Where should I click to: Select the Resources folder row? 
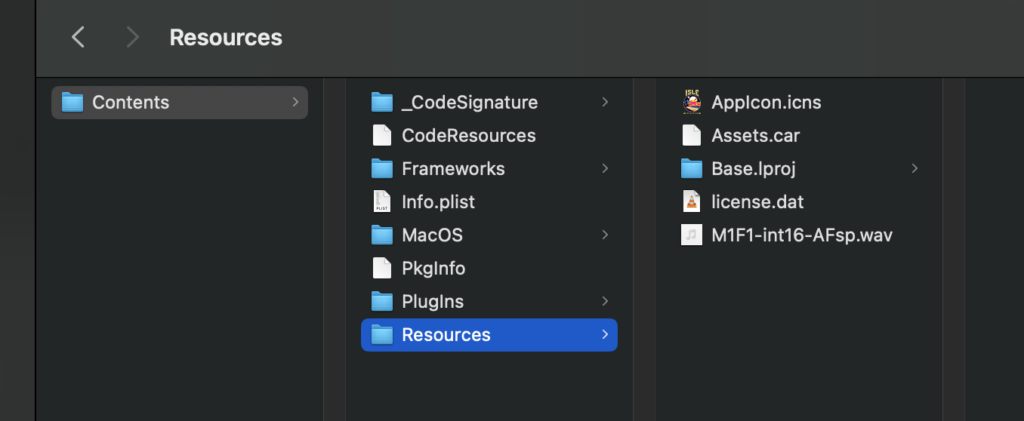click(x=489, y=335)
